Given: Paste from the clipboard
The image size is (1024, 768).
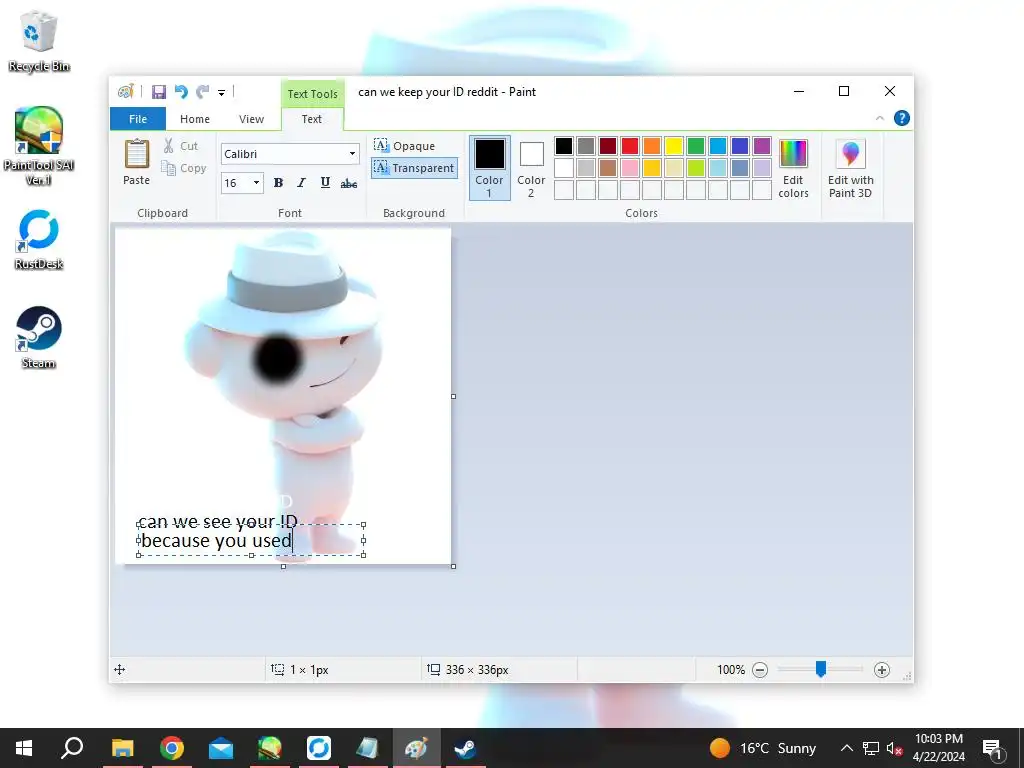Looking at the screenshot, I should (x=136, y=162).
